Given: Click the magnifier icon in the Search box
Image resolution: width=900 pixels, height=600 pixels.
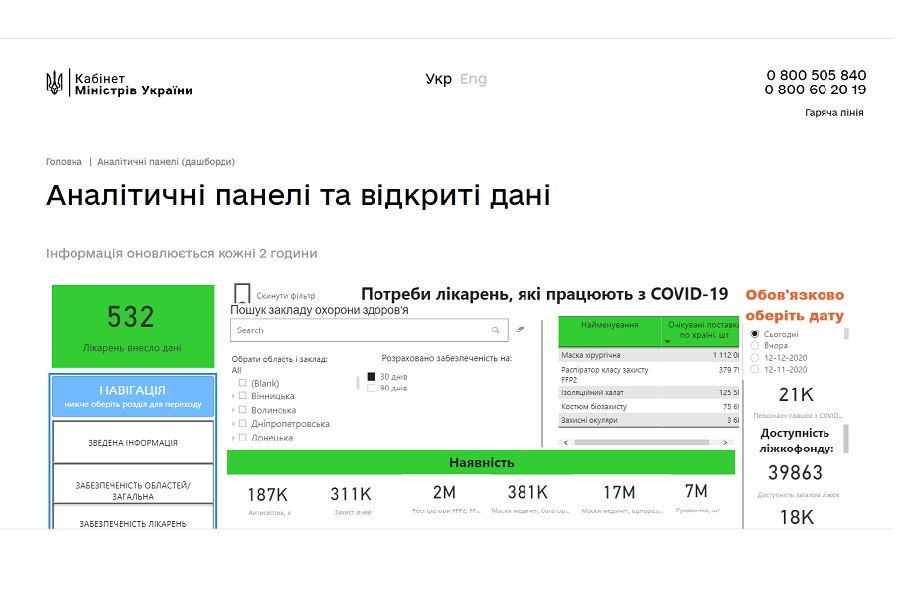Looking at the screenshot, I should [x=495, y=330].
